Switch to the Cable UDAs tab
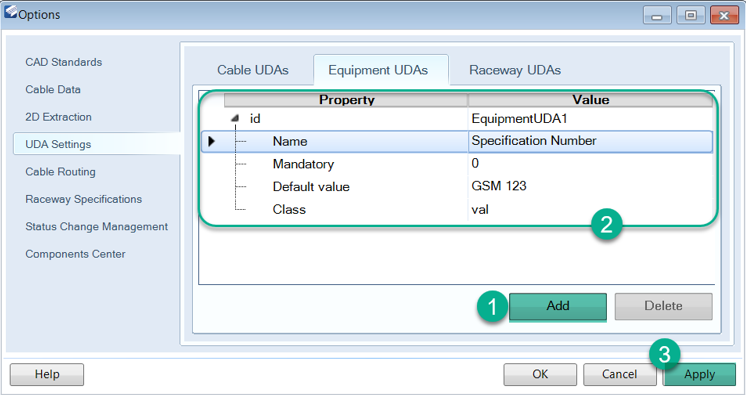746x395 pixels. 253,70
